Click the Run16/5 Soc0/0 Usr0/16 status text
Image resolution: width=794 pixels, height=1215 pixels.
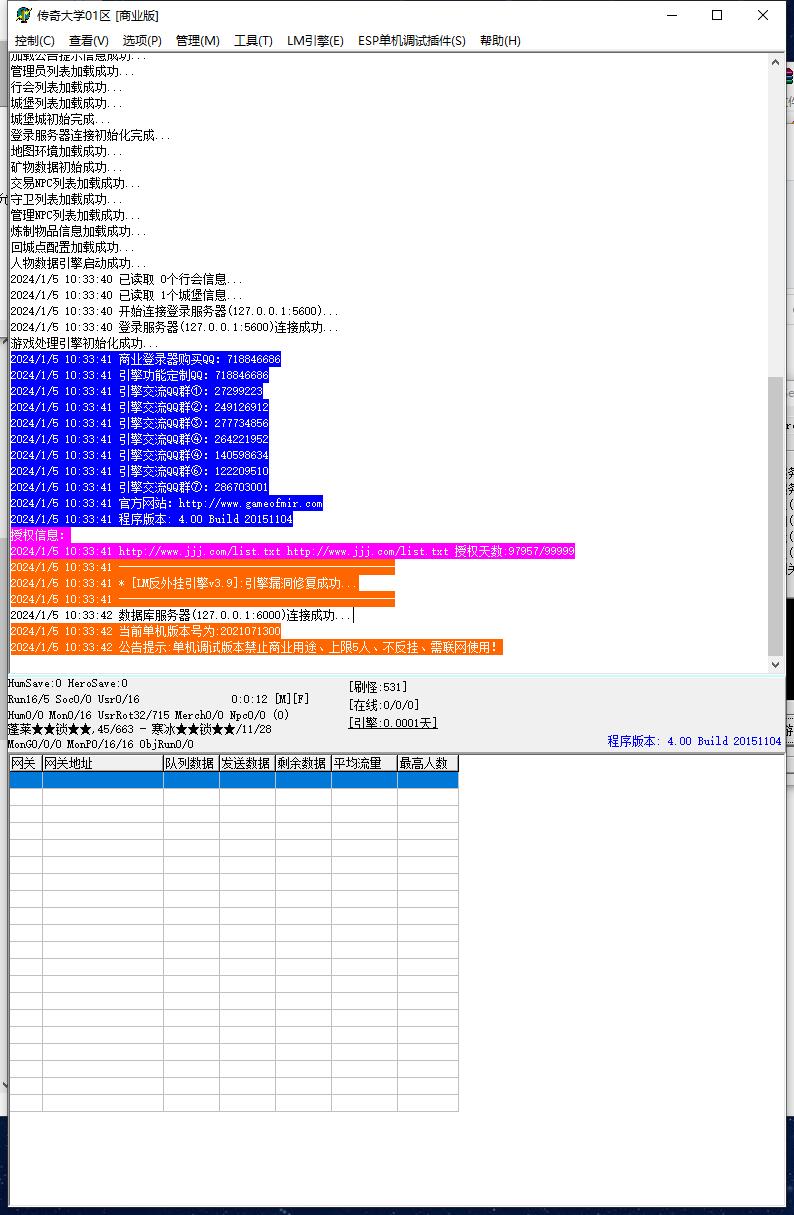coord(74,699)
